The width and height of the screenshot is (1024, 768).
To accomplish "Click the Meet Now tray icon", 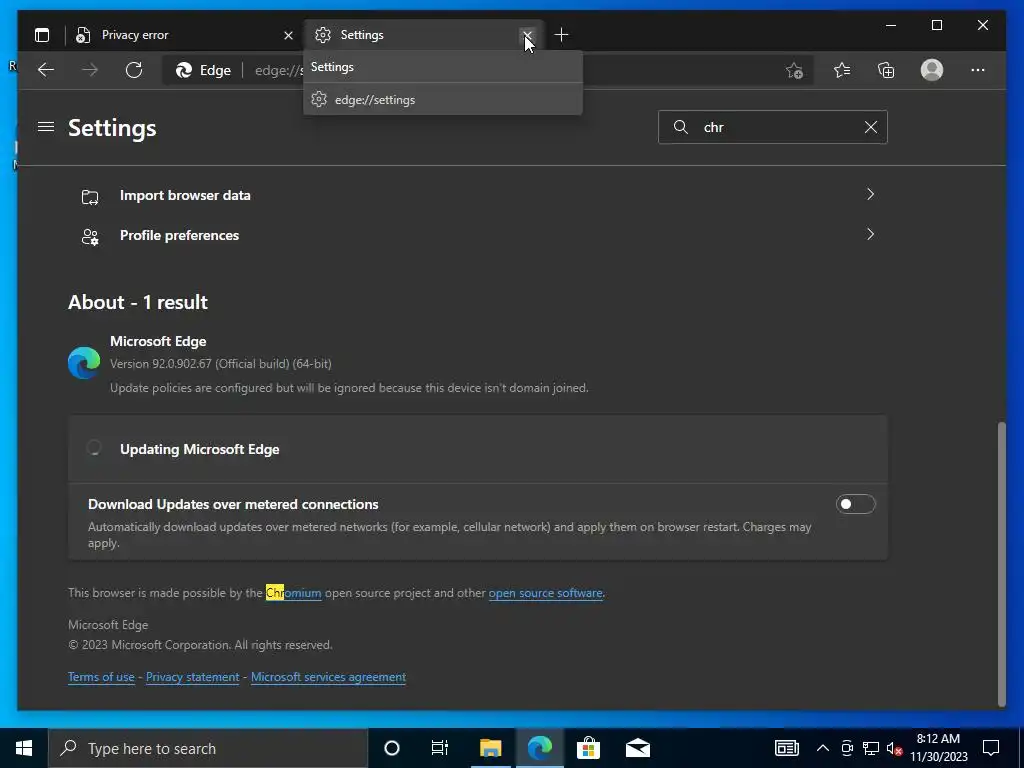I will (847, 748).
